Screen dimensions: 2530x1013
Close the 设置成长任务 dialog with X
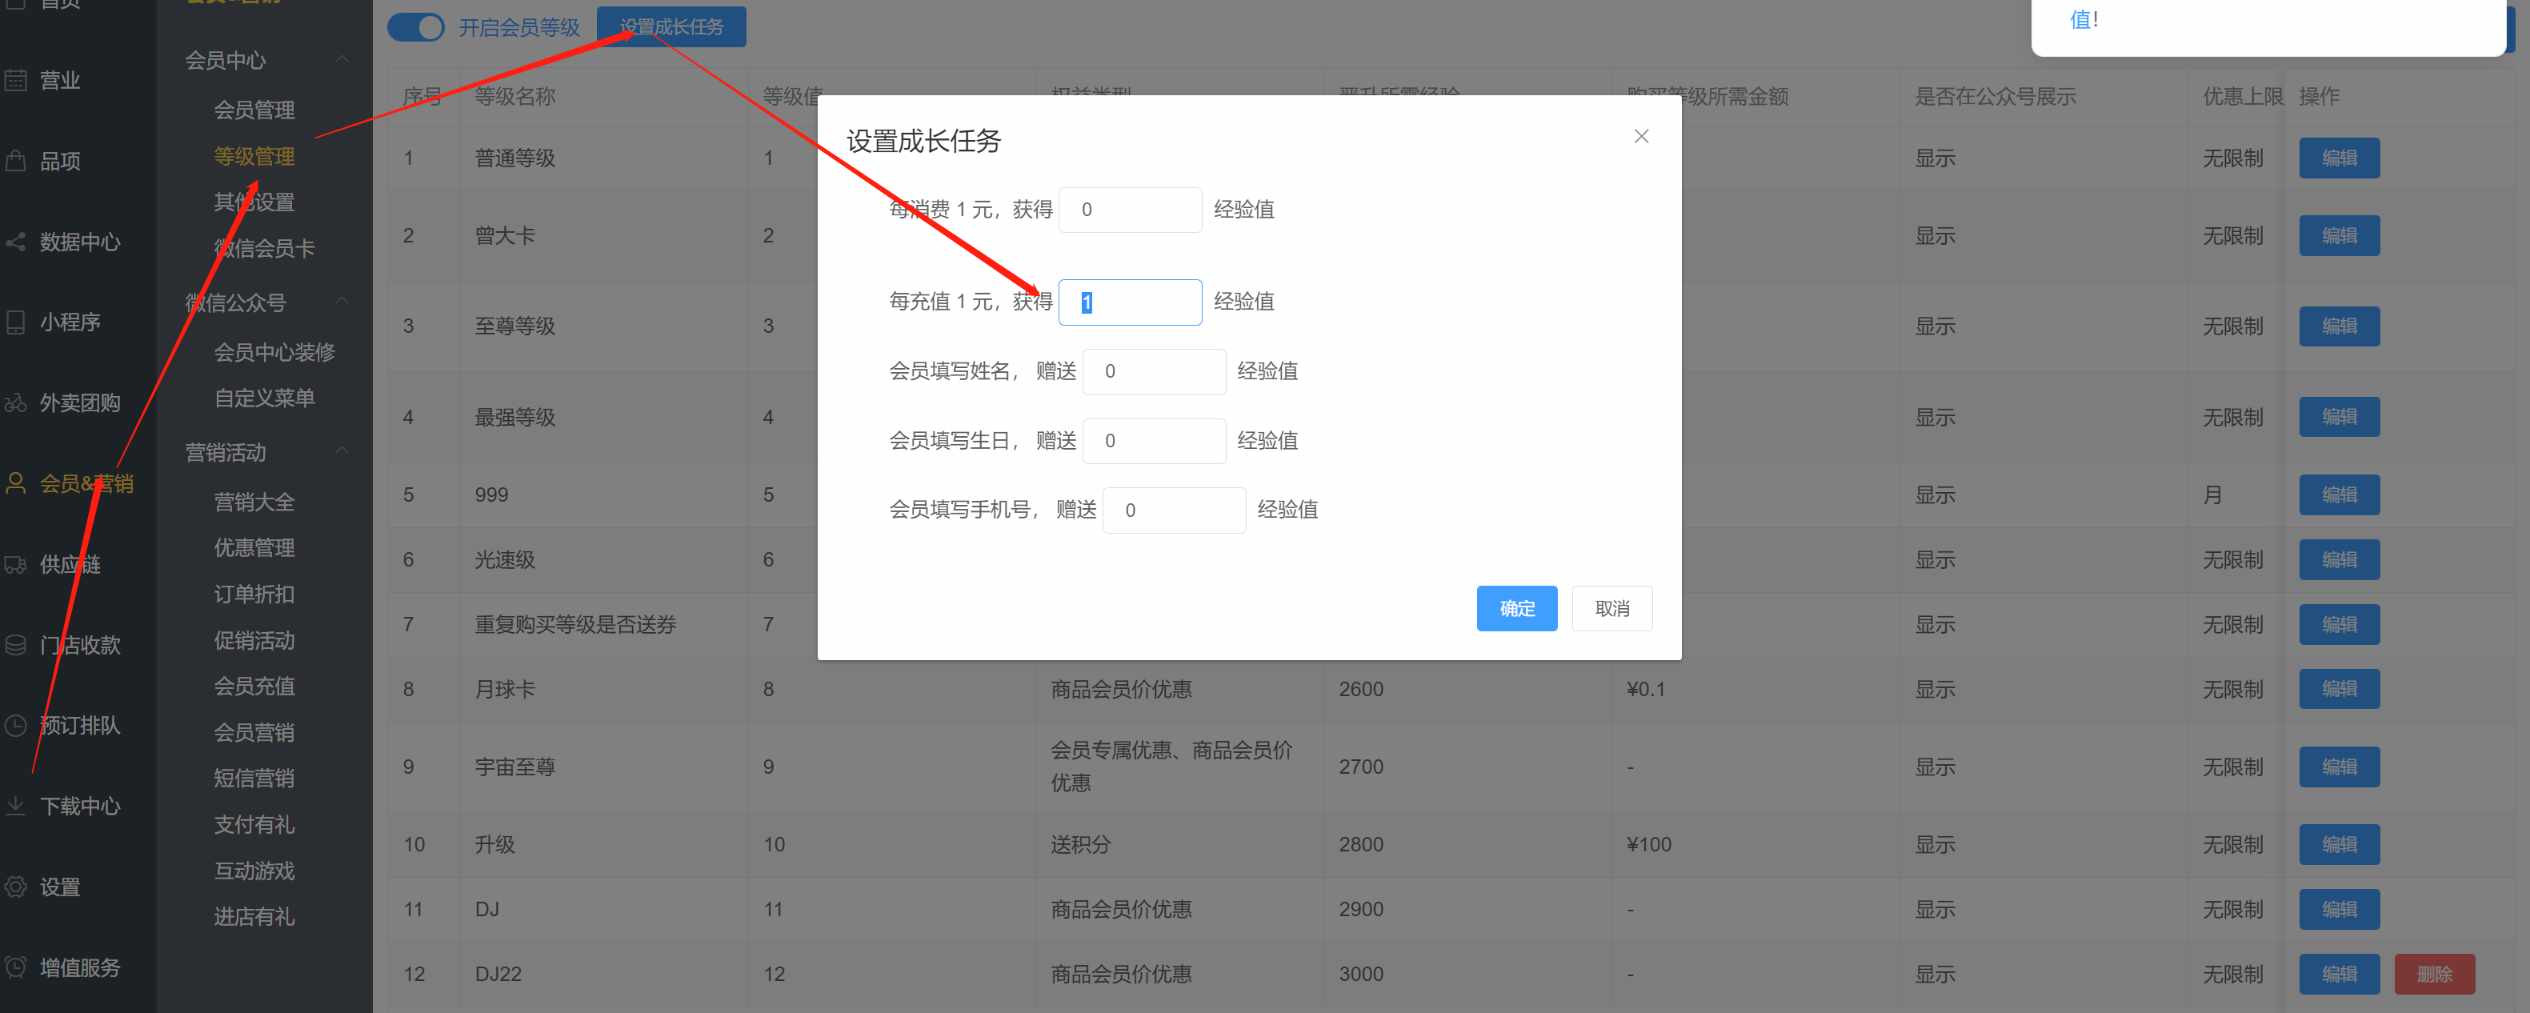1641,136
